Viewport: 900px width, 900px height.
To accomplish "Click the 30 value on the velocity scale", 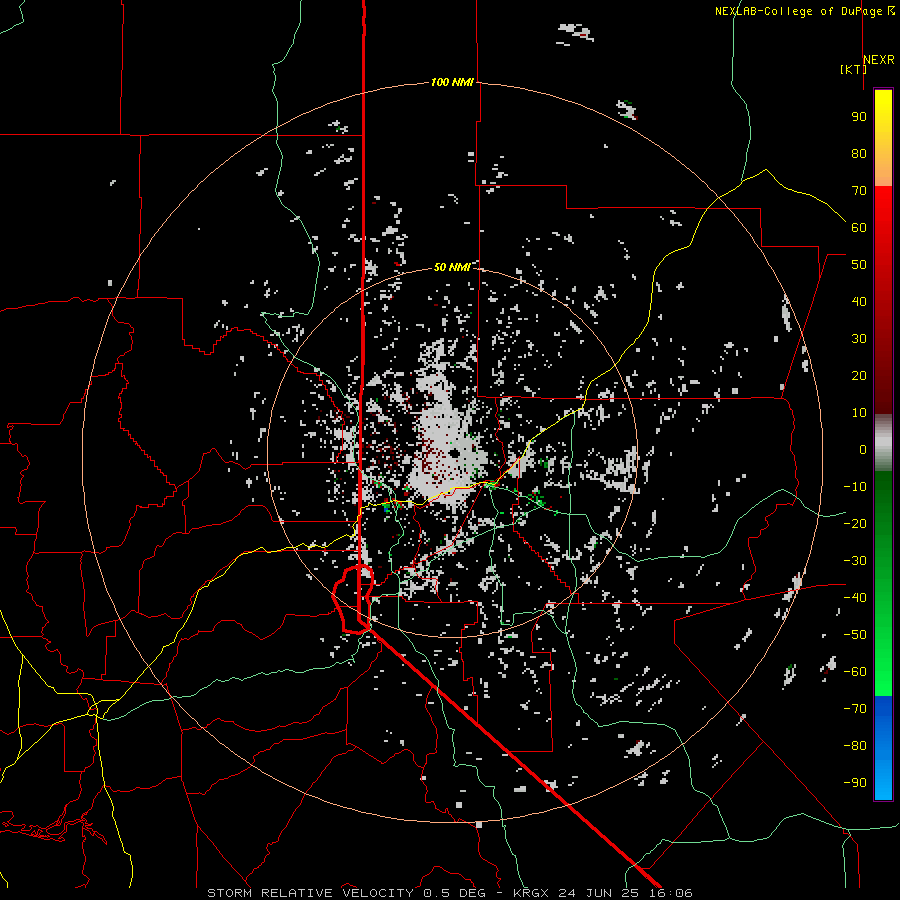I will click(x=859, y=339).
